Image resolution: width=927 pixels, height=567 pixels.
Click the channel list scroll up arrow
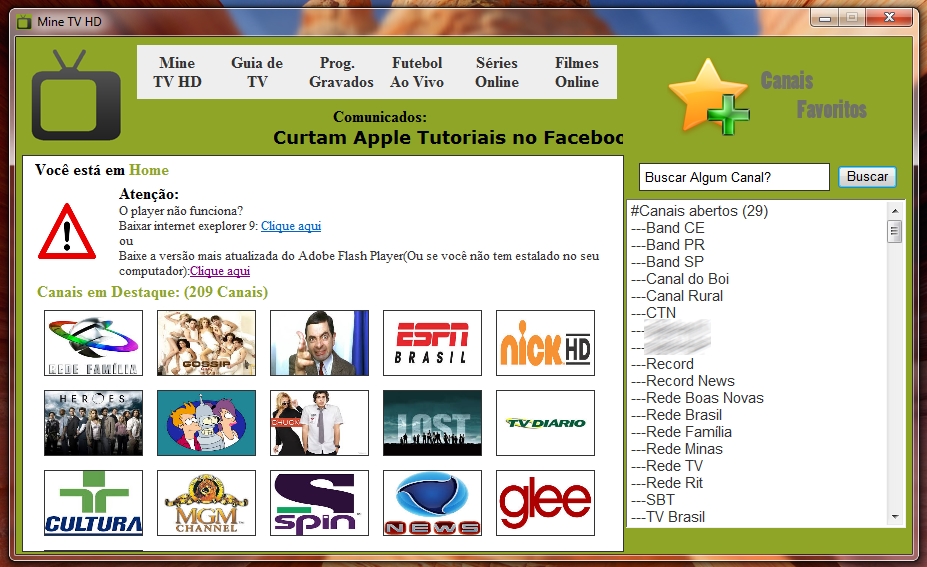point(894,210)
